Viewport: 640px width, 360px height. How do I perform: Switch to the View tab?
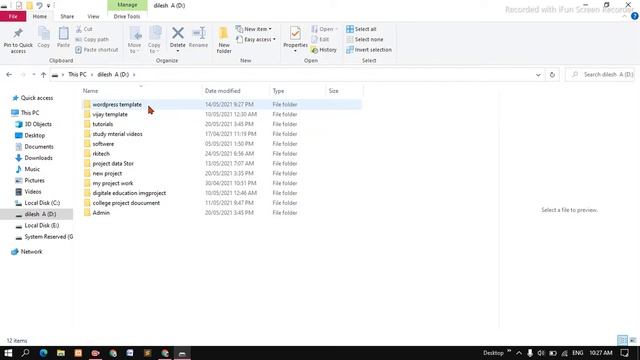click(93, 16)
